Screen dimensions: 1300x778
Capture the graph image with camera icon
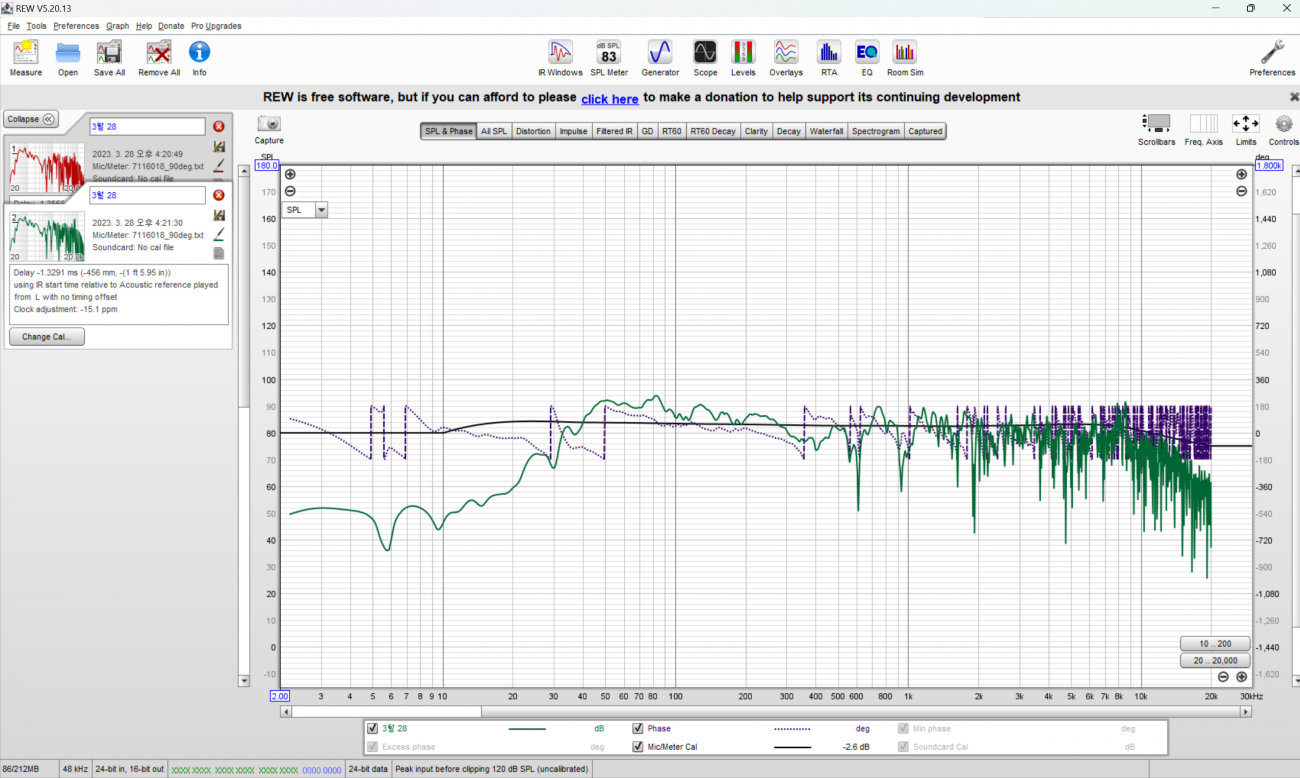(269, 124)
